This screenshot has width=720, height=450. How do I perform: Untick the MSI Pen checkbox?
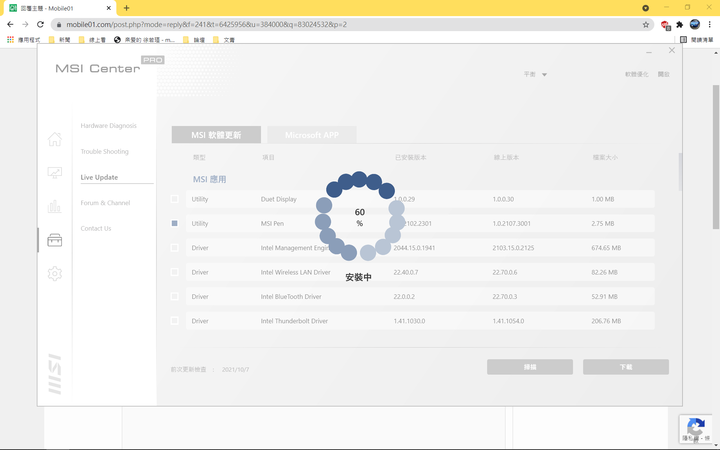point(174,223)
